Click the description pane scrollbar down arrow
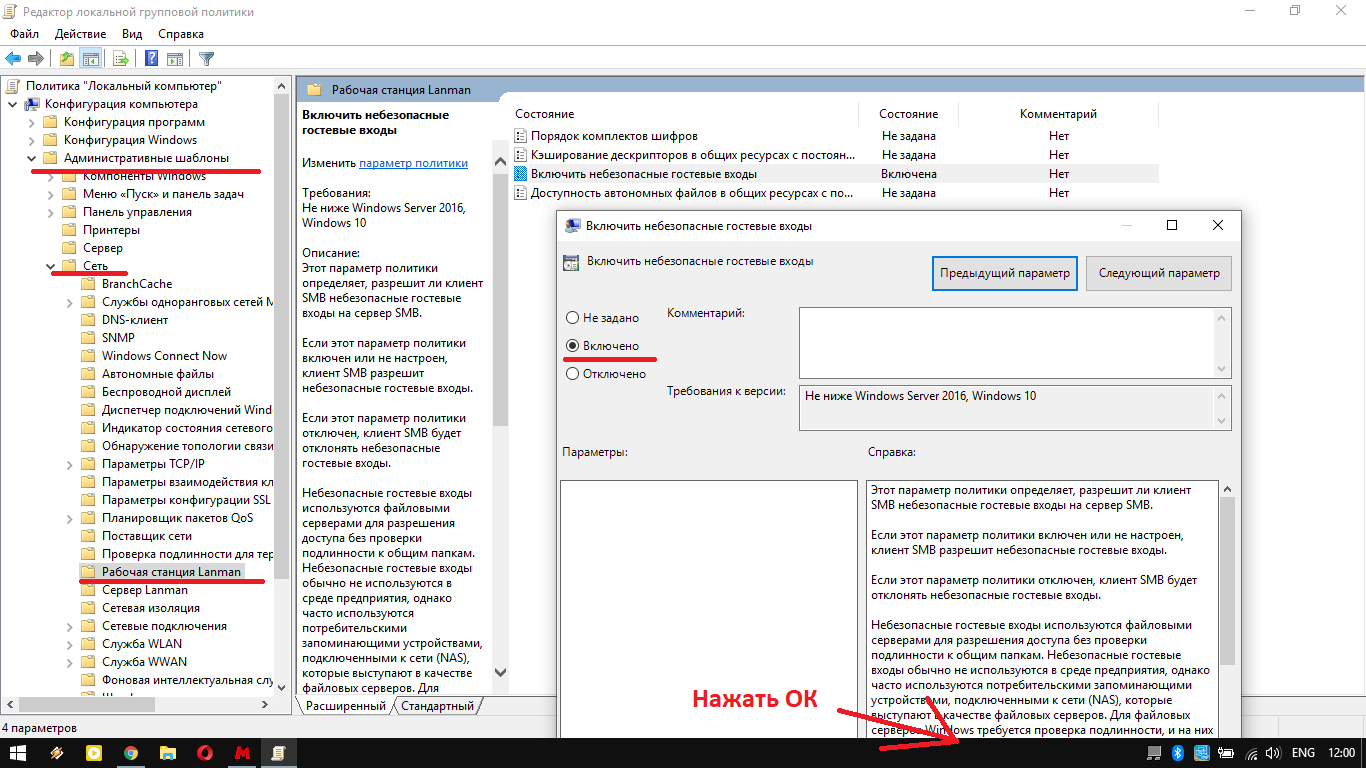Viewport: 1366px width, 768px height. pyautogui.click(x=501, y=674)
